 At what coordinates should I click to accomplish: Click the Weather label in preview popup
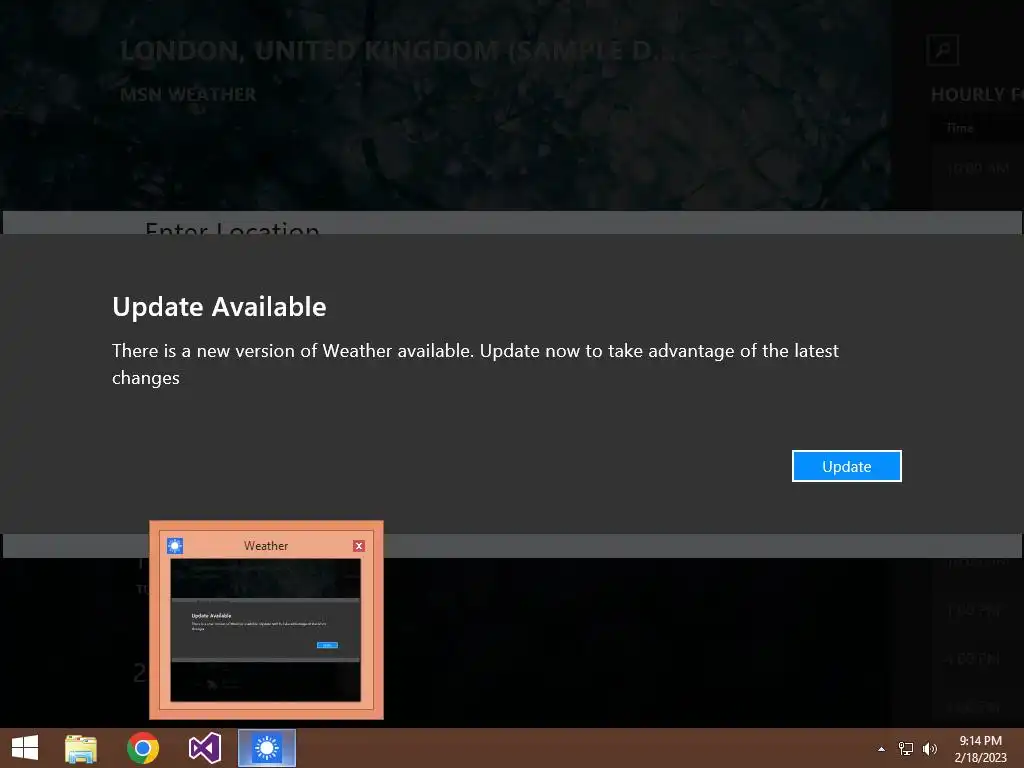266,546
